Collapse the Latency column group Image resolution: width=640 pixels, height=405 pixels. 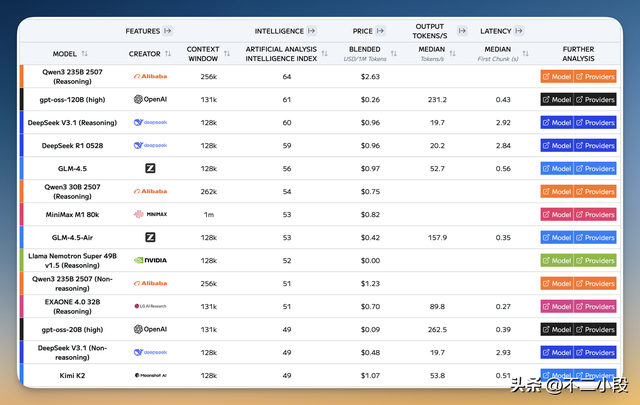519,31
